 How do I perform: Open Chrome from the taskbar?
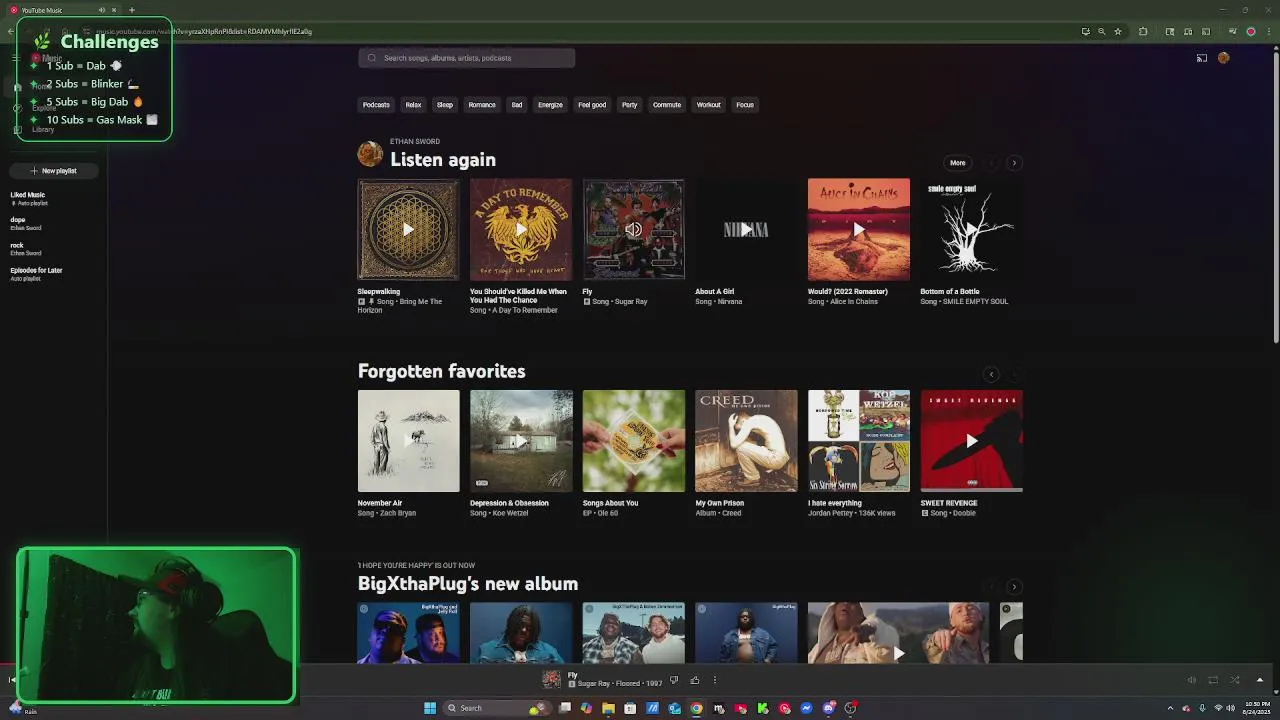pyautogui.click(x=697, y=708)
